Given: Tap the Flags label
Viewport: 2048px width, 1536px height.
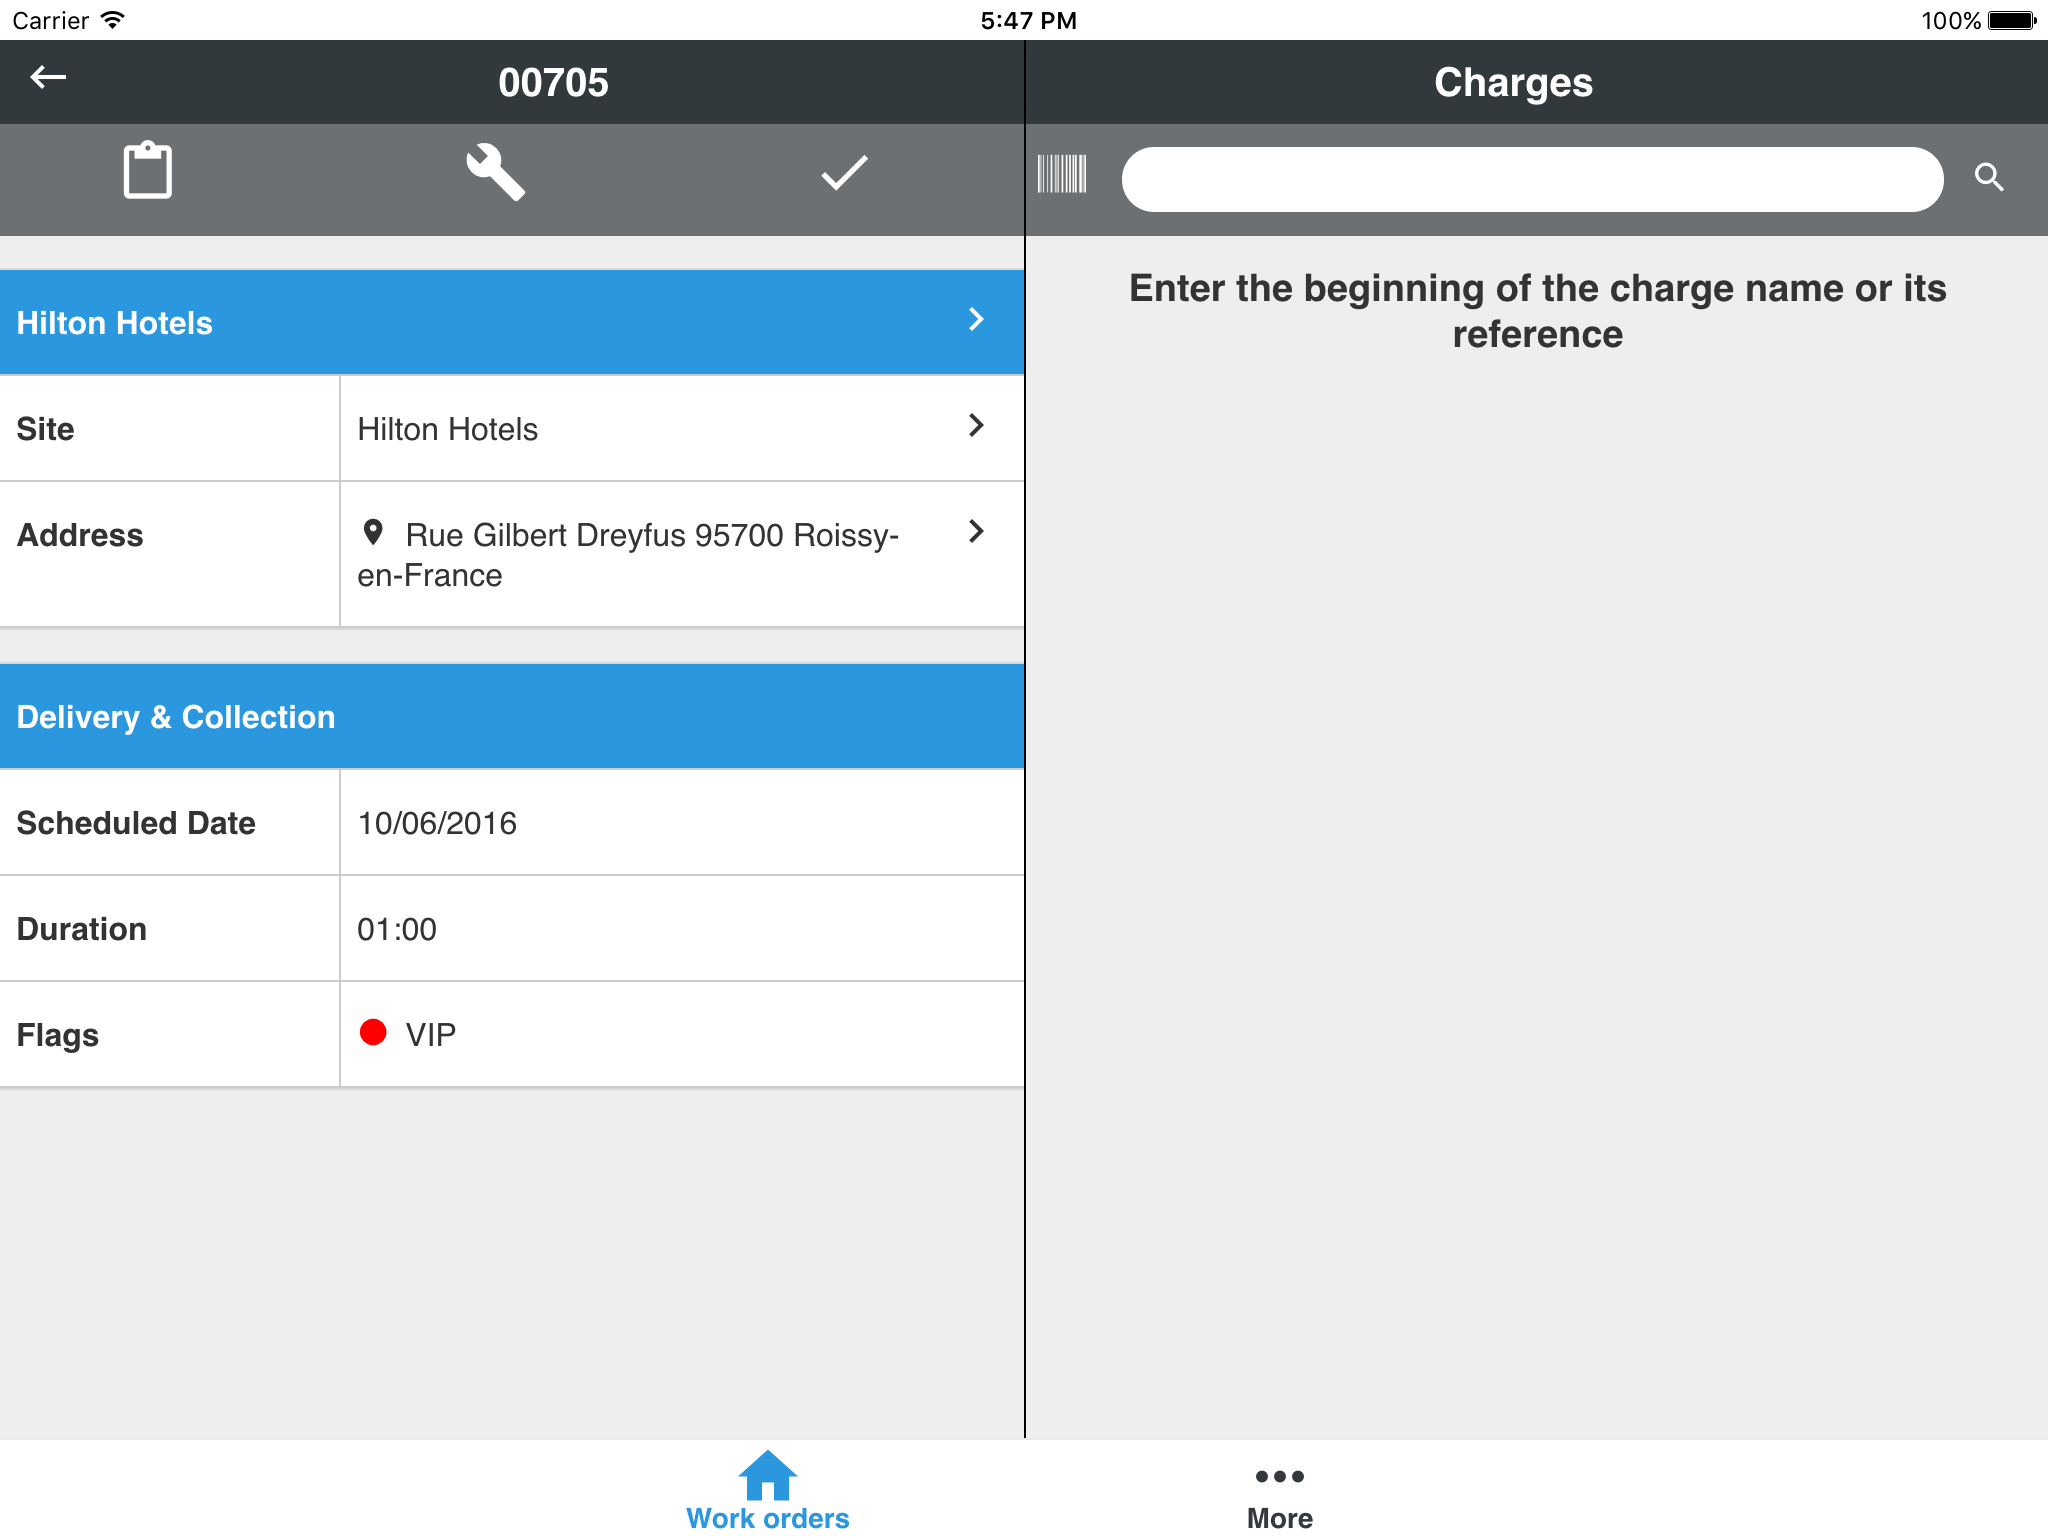Looking at the screenshot, I should (x=58, y=1035).
